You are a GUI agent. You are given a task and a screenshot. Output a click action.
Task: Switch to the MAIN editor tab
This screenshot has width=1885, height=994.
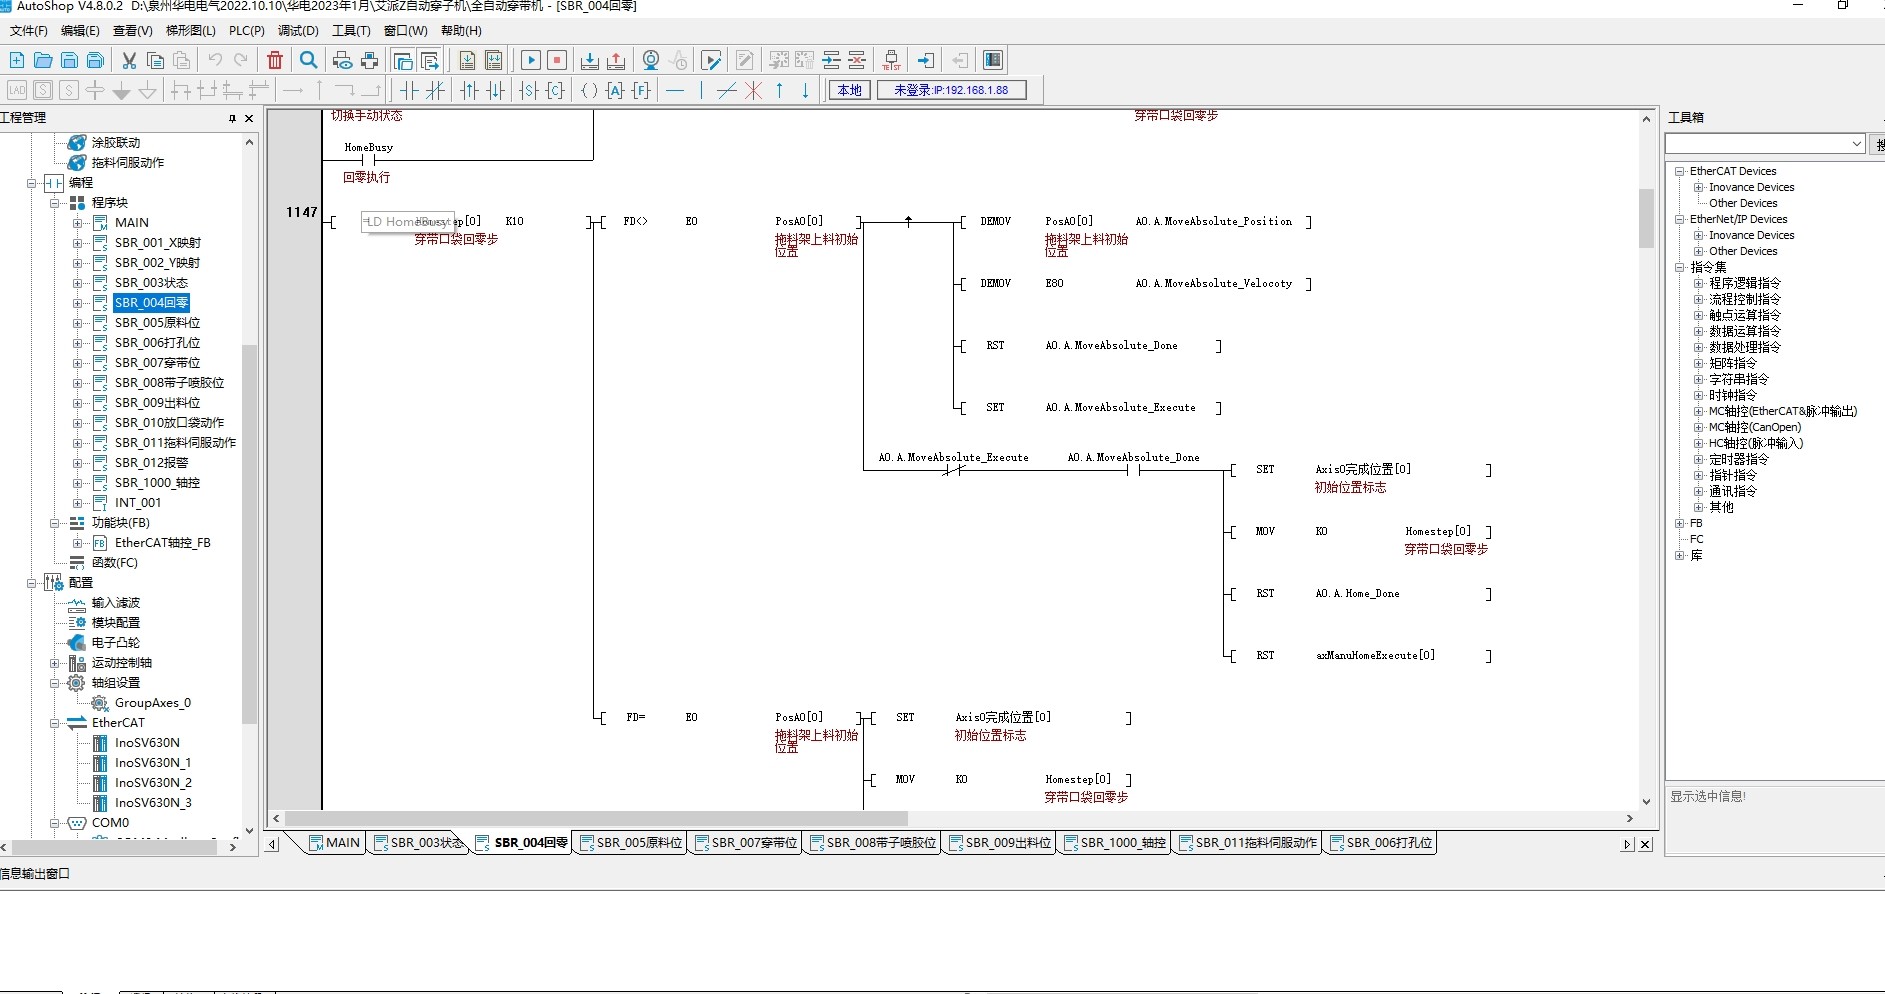tap(335, 843)
